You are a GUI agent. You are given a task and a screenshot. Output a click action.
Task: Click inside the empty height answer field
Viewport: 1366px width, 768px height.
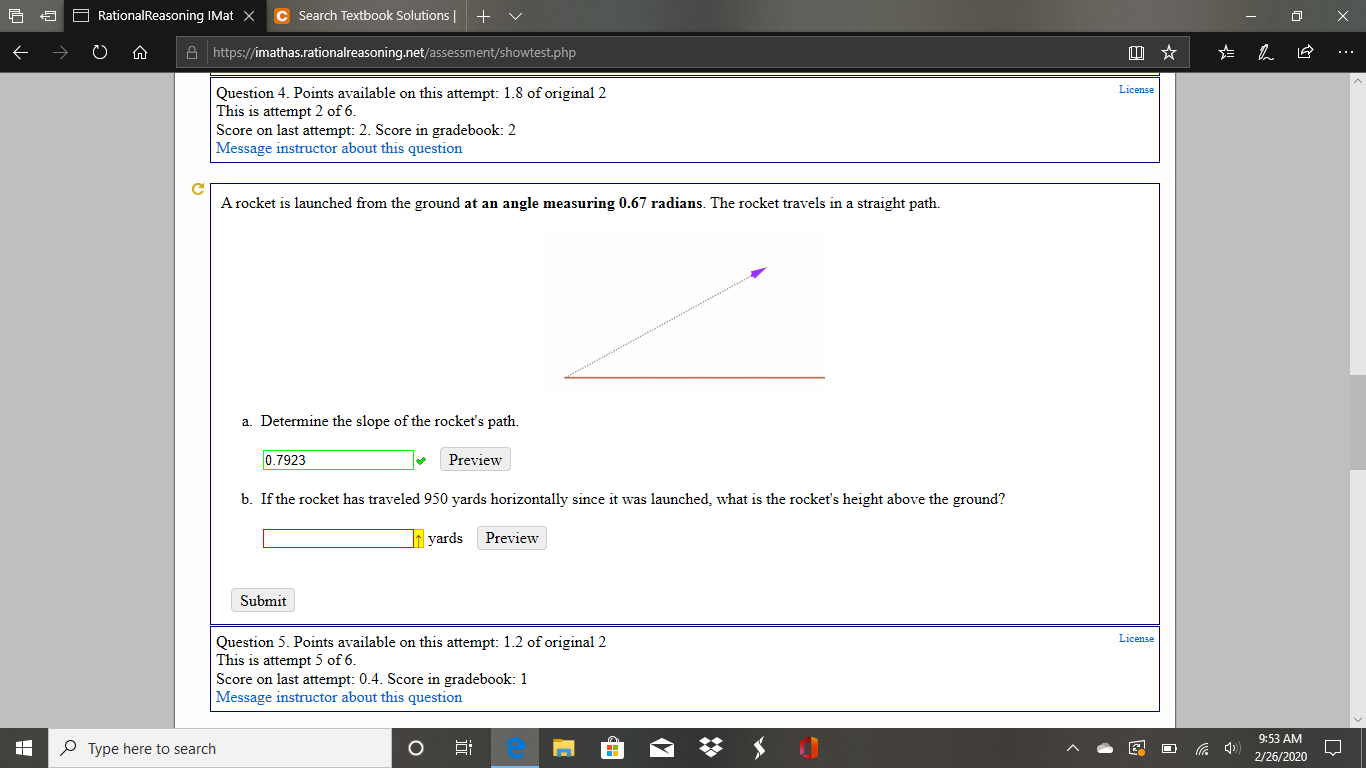[337, 538]
